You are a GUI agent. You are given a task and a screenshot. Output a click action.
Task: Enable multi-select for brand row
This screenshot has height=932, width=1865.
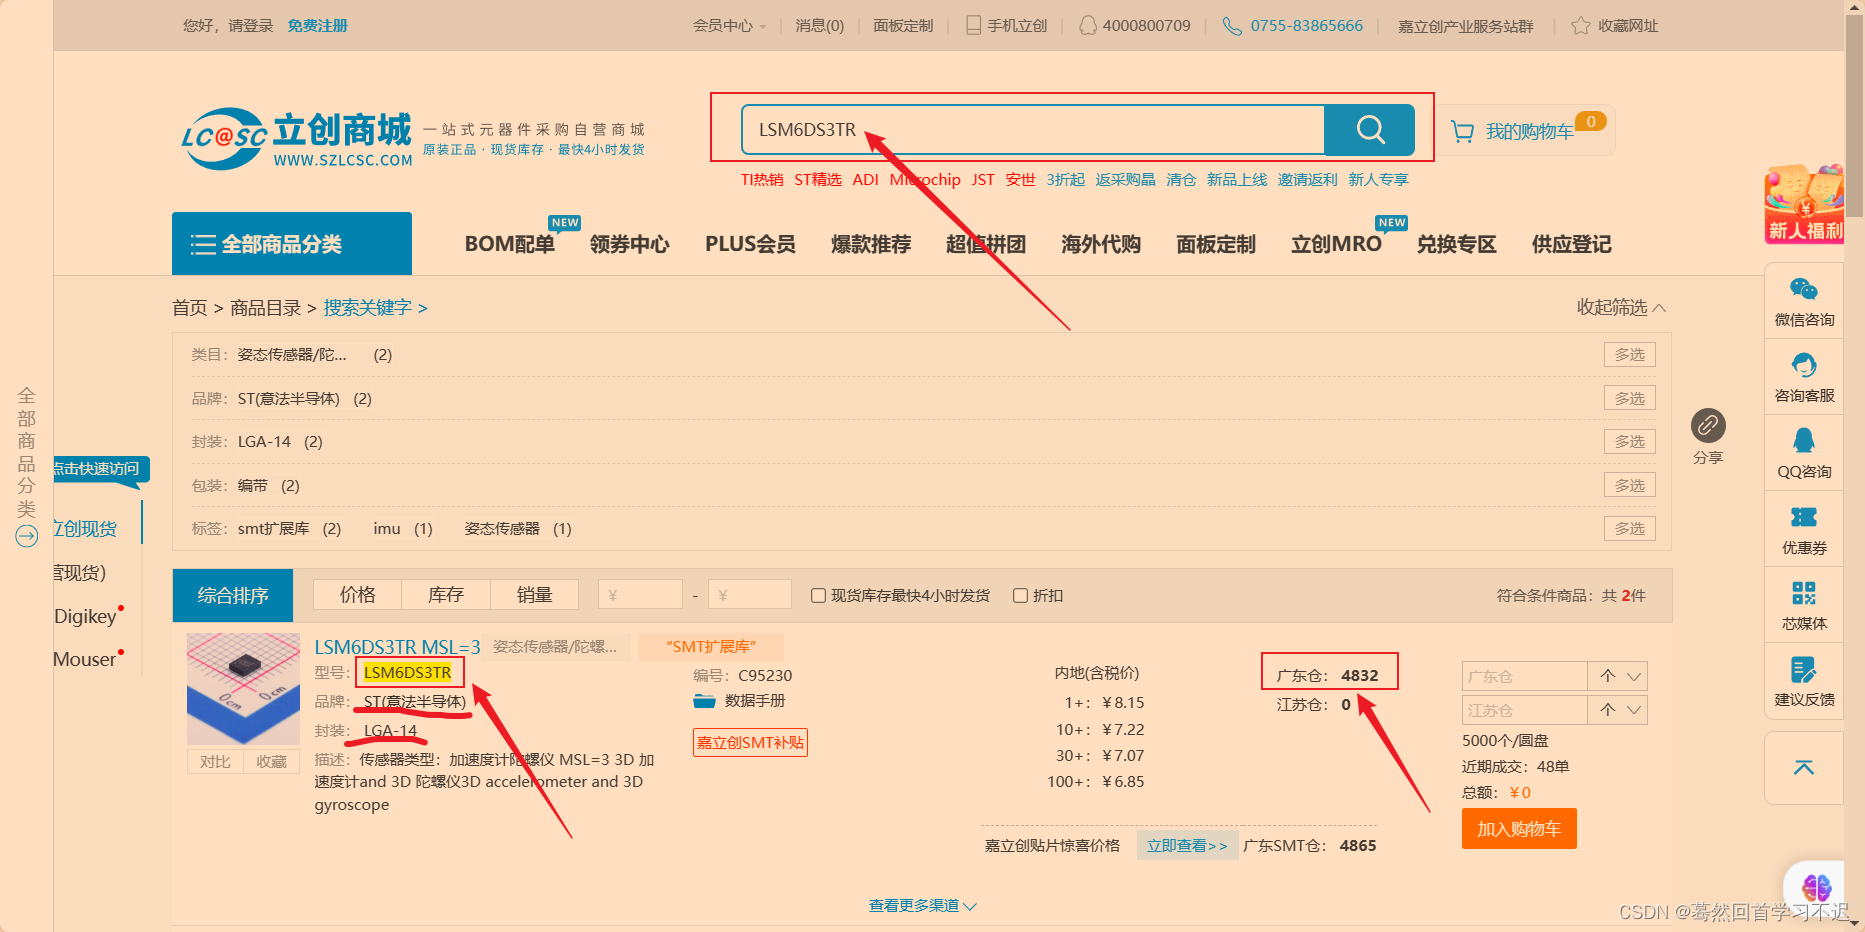(x=1630, y=398)
